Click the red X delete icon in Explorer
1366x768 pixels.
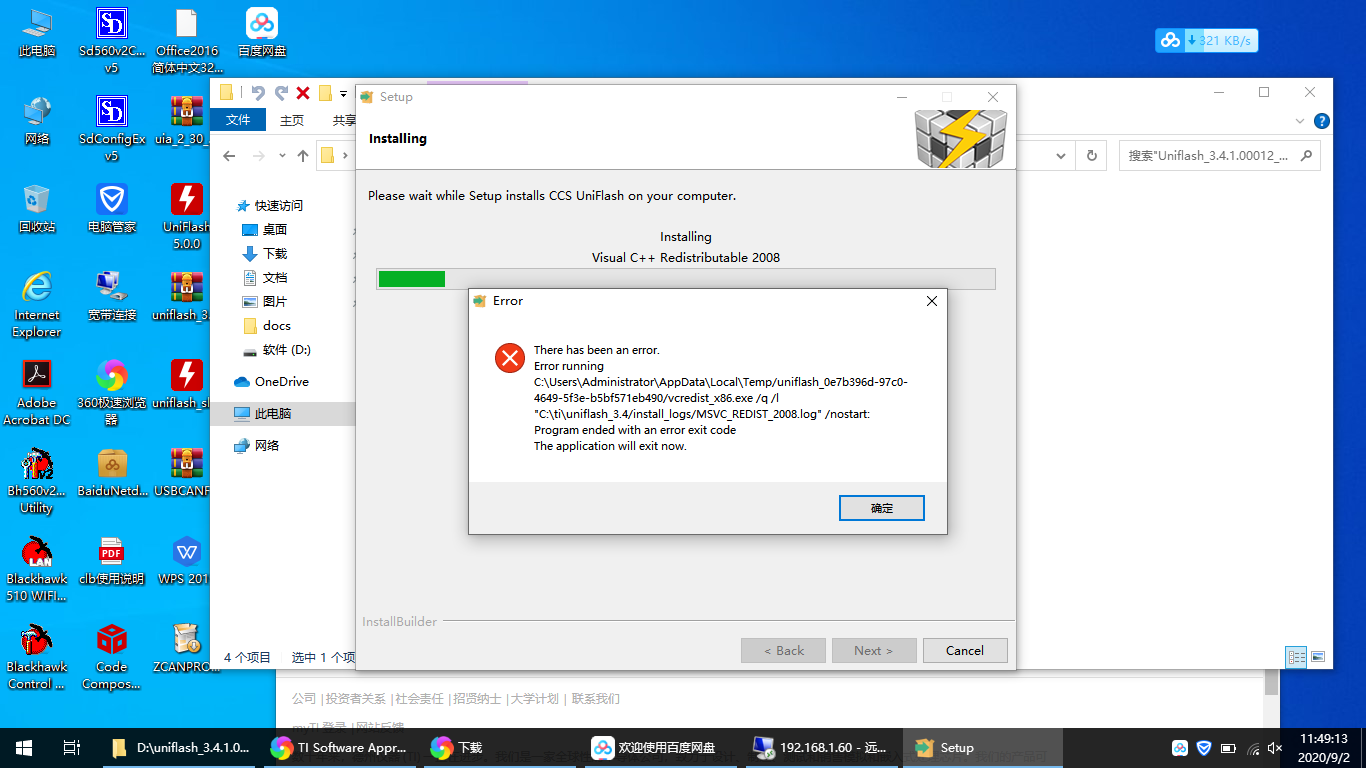click(x=303, y=93)
